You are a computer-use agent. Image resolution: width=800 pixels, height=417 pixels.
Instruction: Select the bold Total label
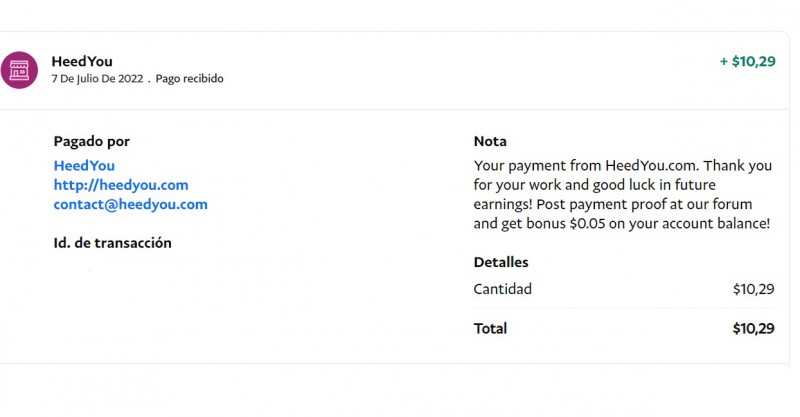[x=490, y=329]
